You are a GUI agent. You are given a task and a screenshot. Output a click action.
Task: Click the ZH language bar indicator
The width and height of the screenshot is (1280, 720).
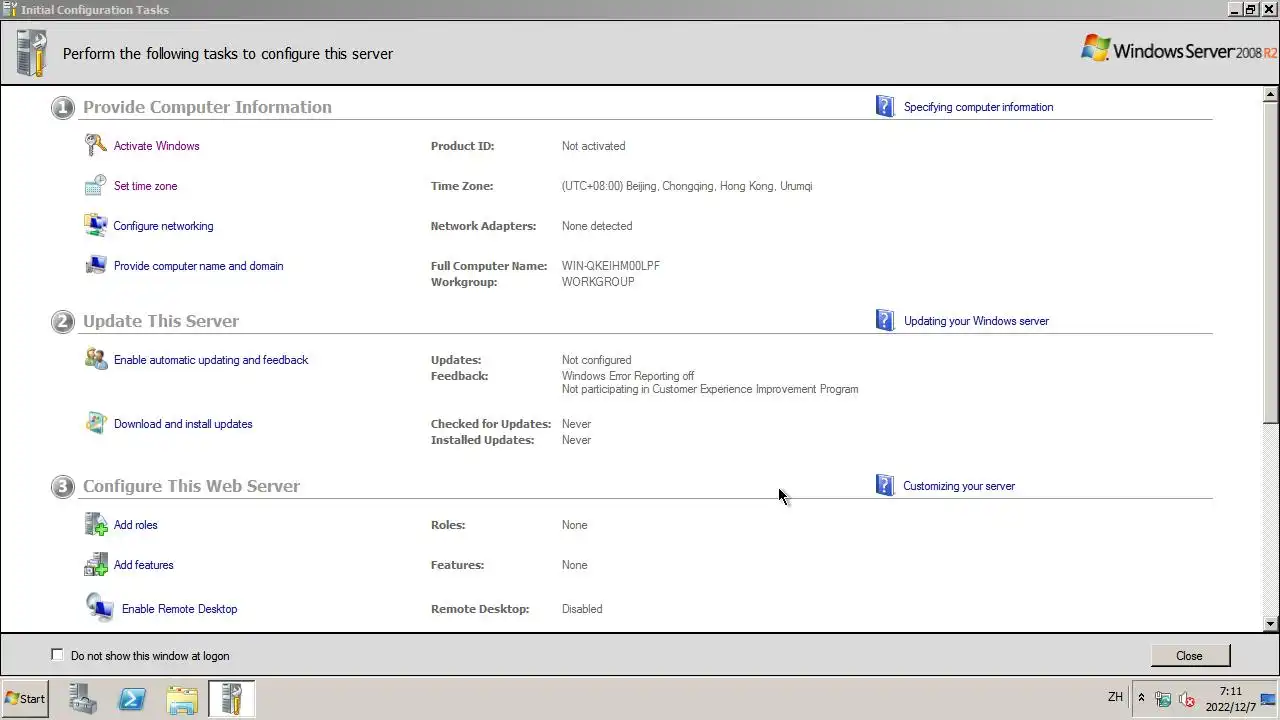coord(1115,697)
